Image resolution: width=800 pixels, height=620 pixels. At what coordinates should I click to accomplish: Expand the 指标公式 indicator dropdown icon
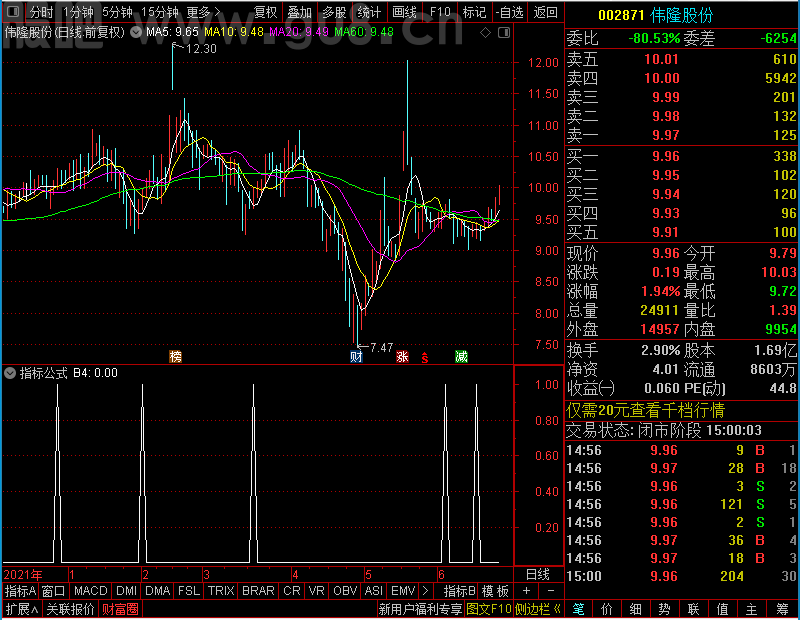pyautogui.click(x=10, y=373)
